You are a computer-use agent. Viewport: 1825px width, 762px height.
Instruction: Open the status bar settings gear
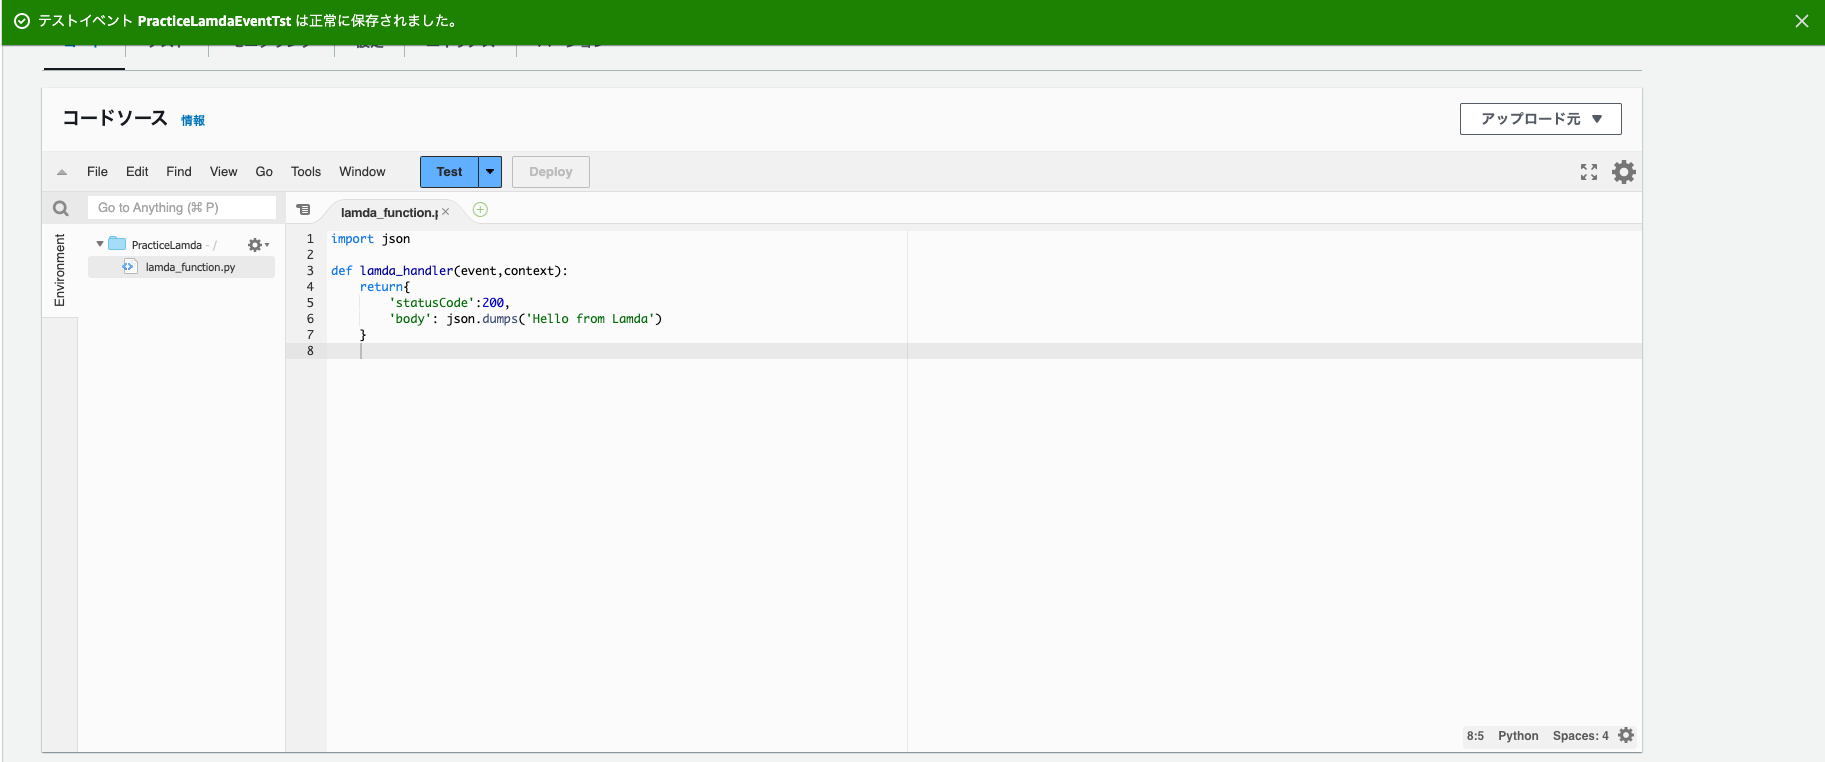(1626, 735)
